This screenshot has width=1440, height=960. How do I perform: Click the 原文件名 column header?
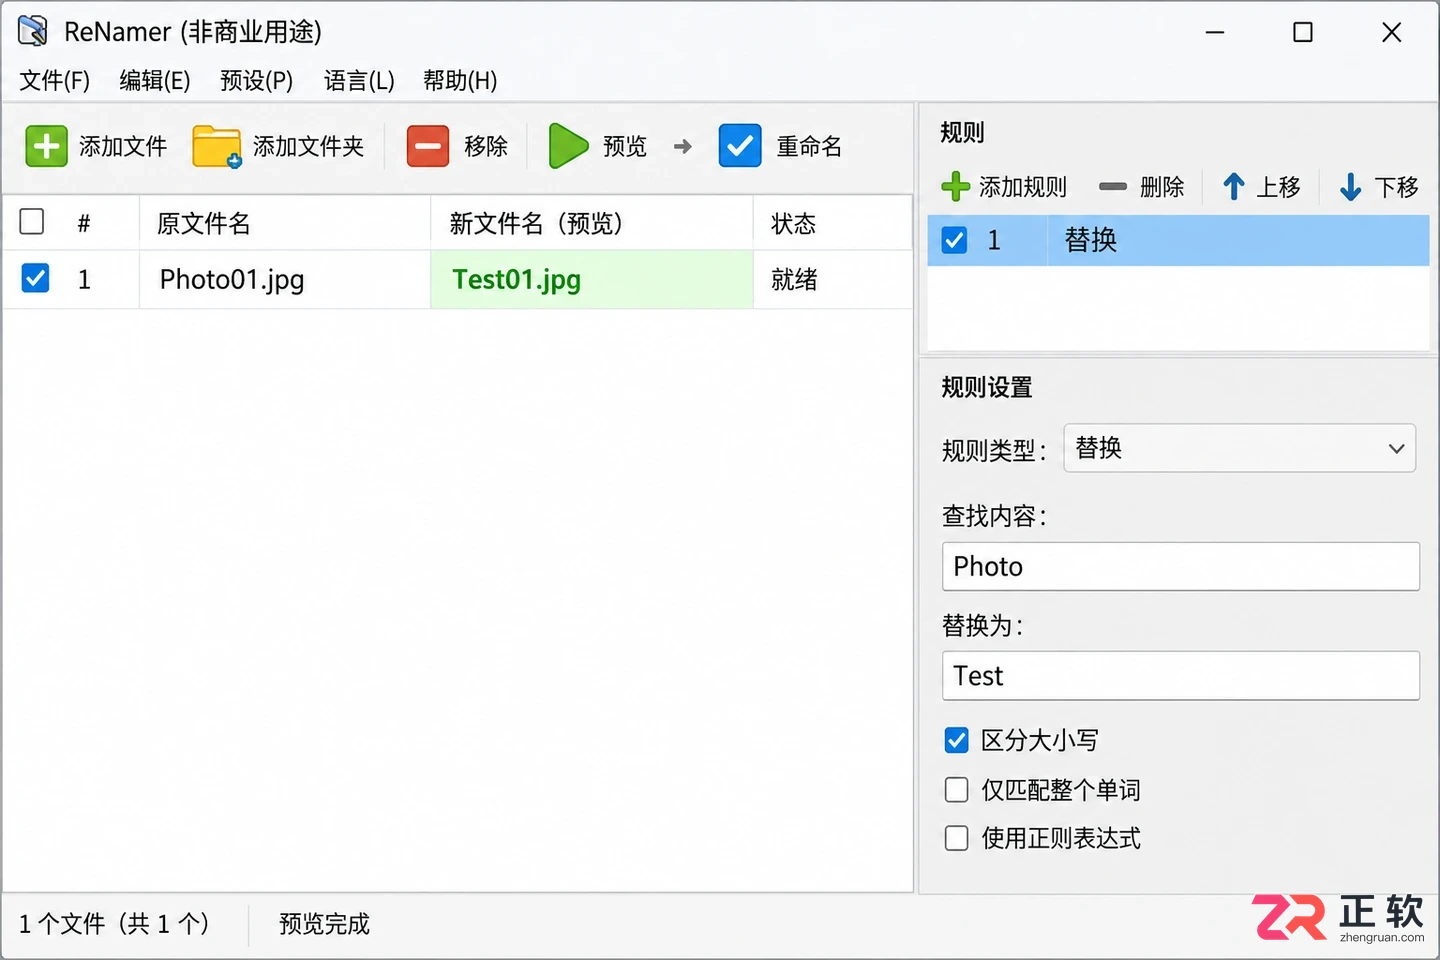(x=285, y=223)
